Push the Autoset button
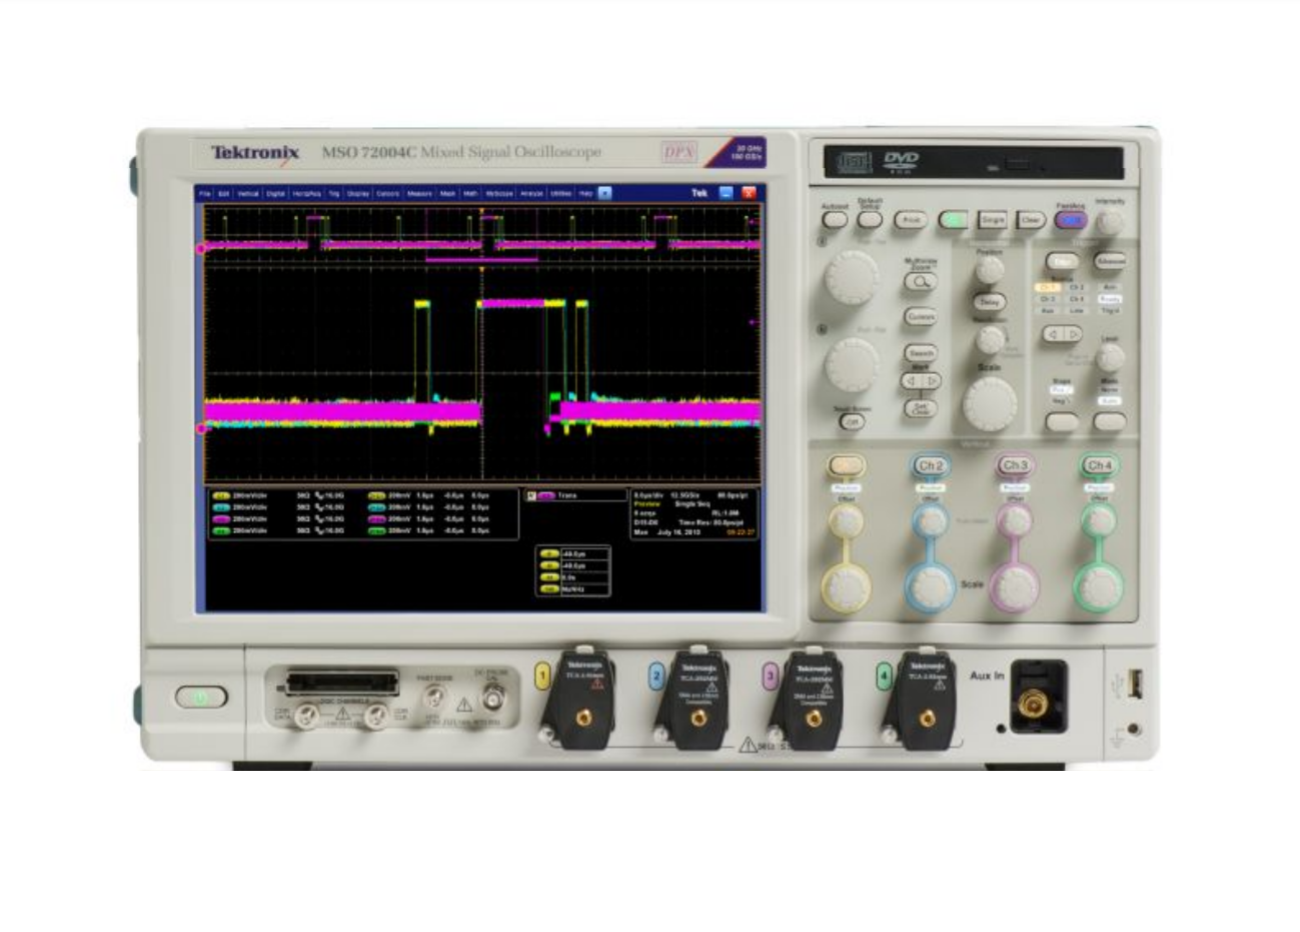The image size is (1300, 932). [835, 220]
